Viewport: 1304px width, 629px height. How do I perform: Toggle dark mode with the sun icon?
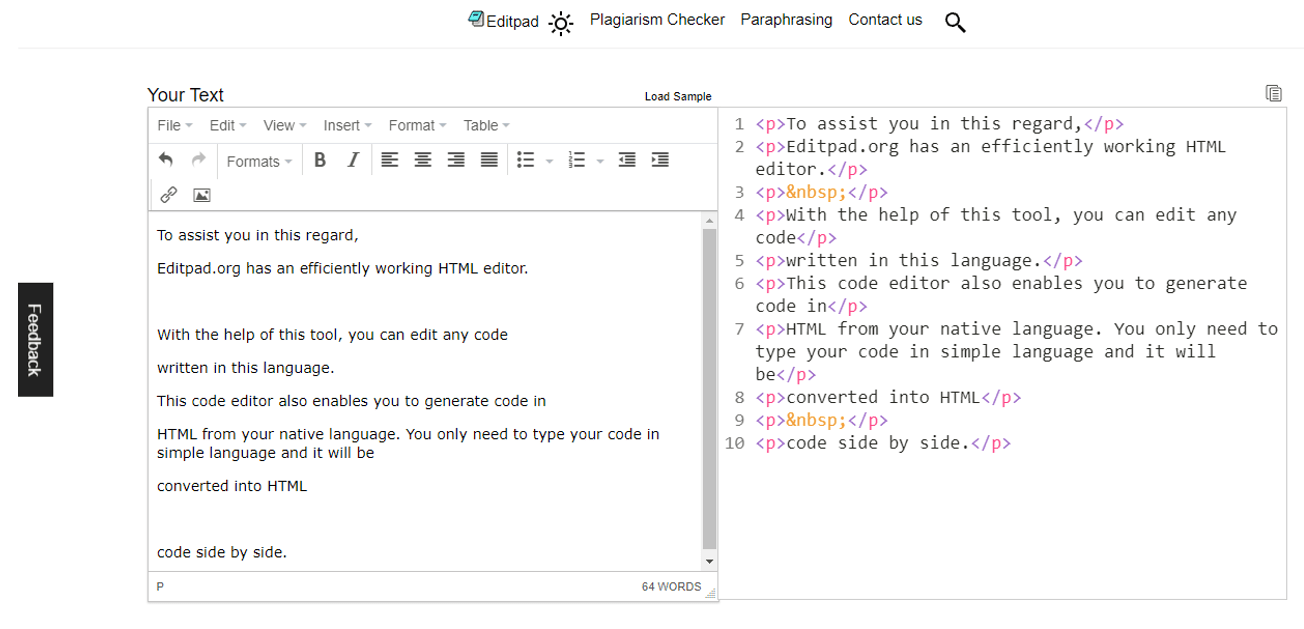[x=561, y=23]
